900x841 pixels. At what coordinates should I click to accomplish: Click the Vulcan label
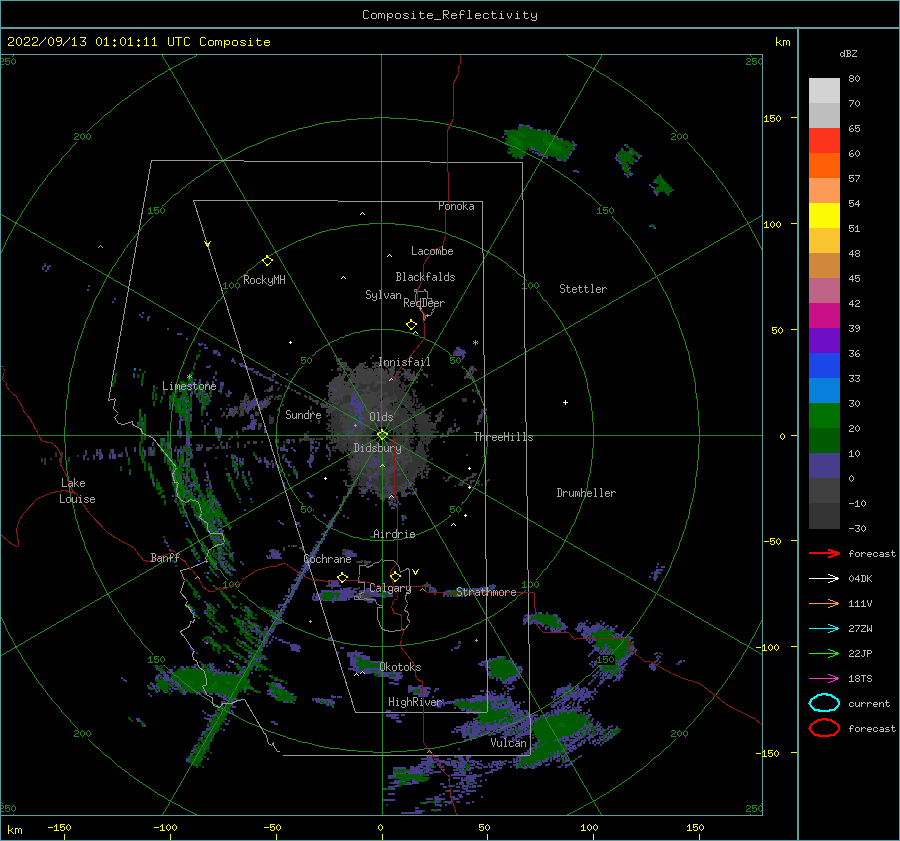pos(509,743)
